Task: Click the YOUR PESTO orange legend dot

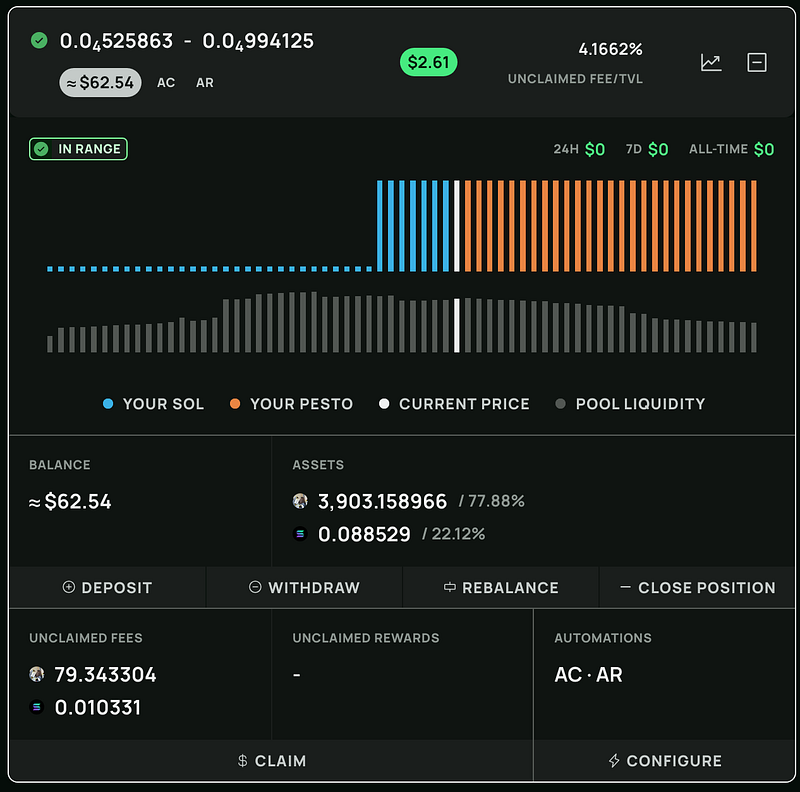Action: pyautogui.click(x=235, y=404)
